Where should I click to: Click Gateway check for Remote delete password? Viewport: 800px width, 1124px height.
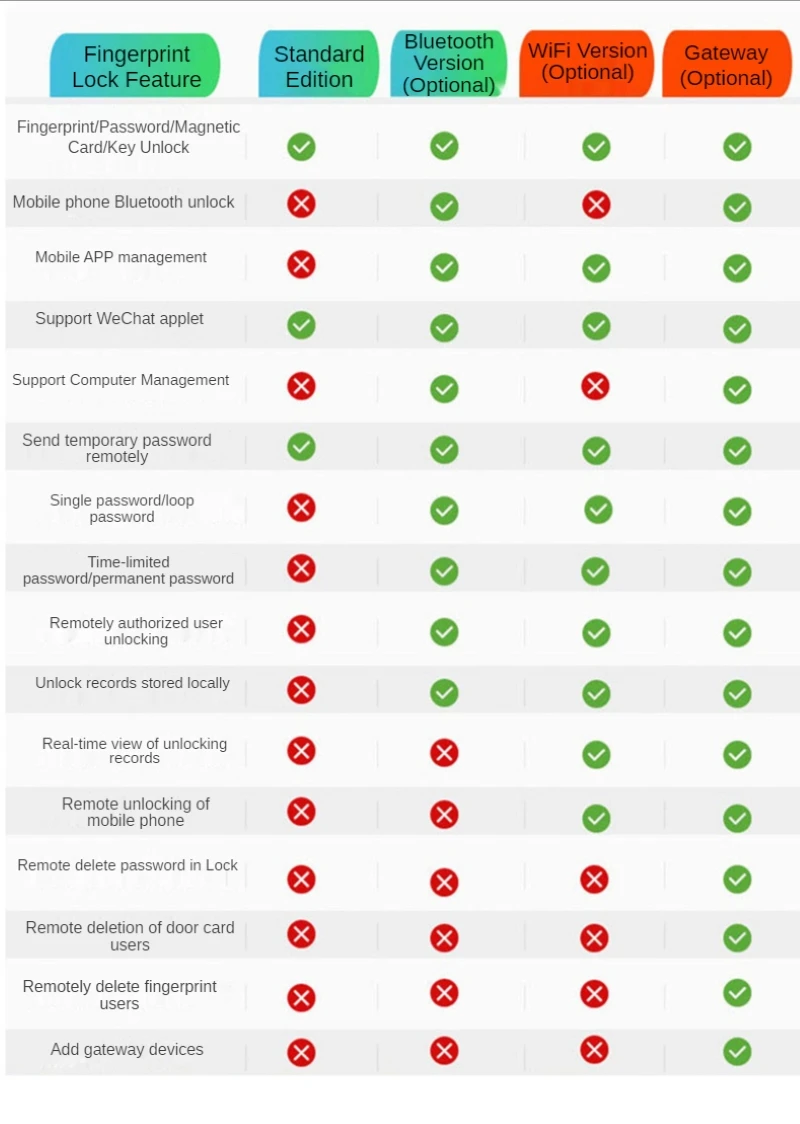coord(737,879)
